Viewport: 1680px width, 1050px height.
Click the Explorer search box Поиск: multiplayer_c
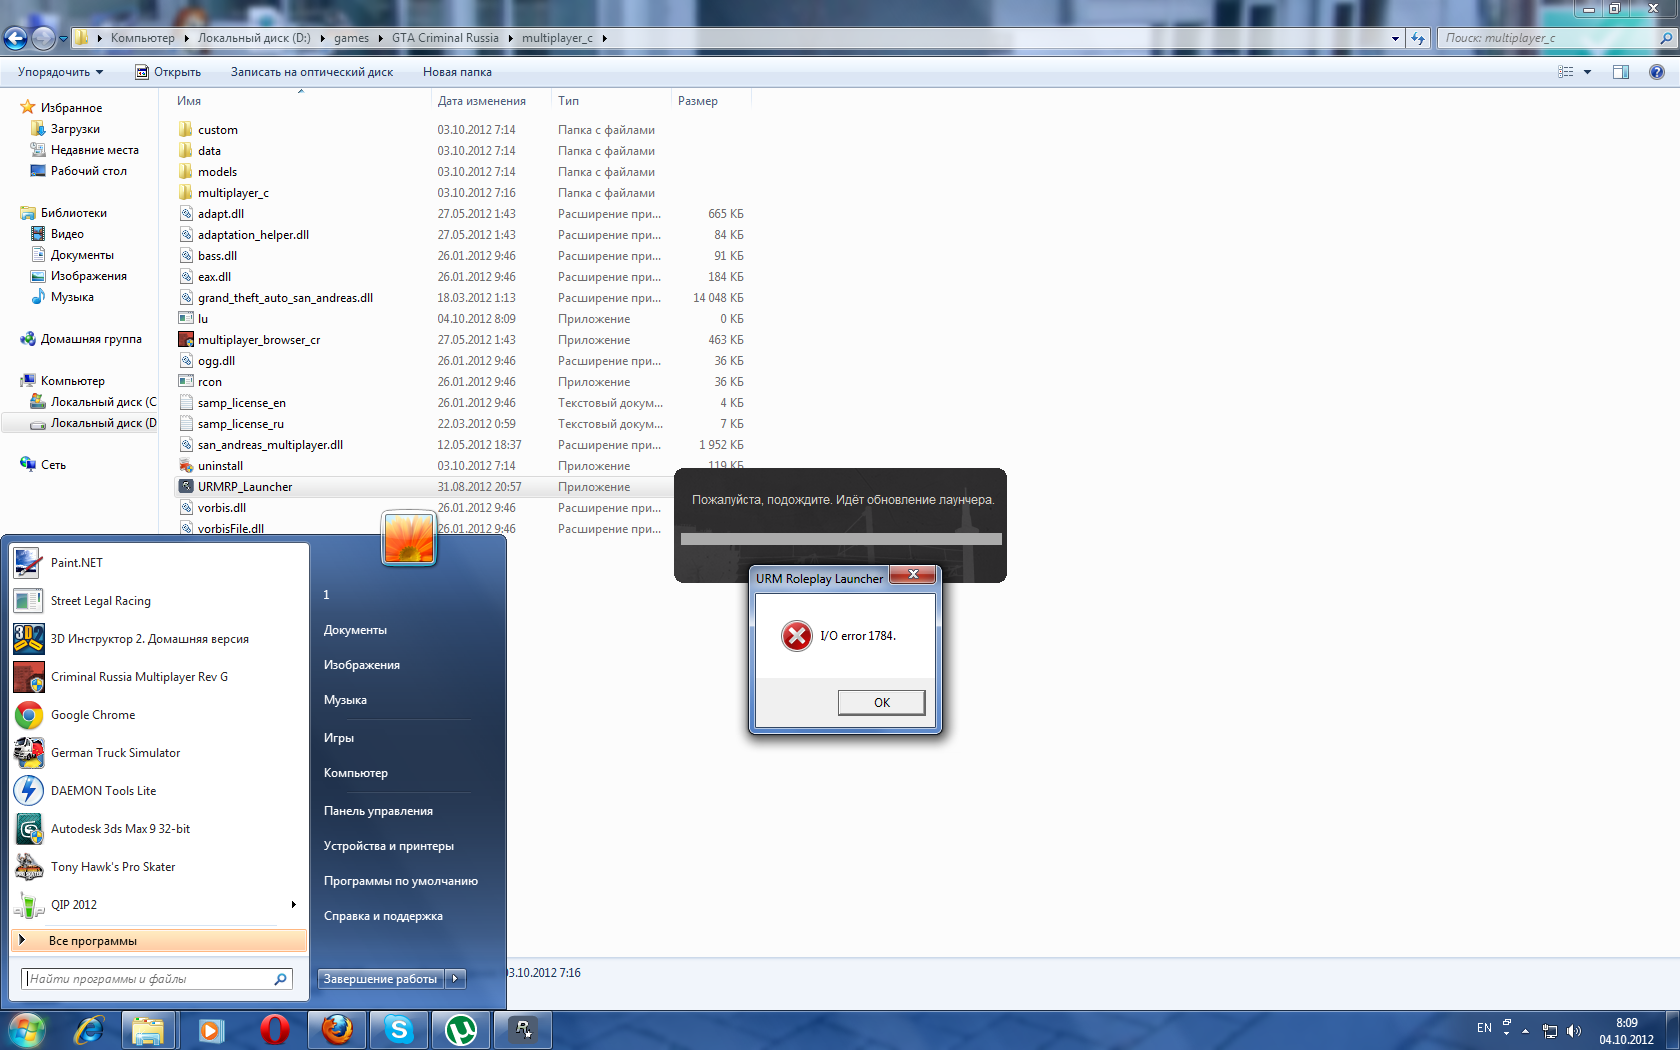1556,38
